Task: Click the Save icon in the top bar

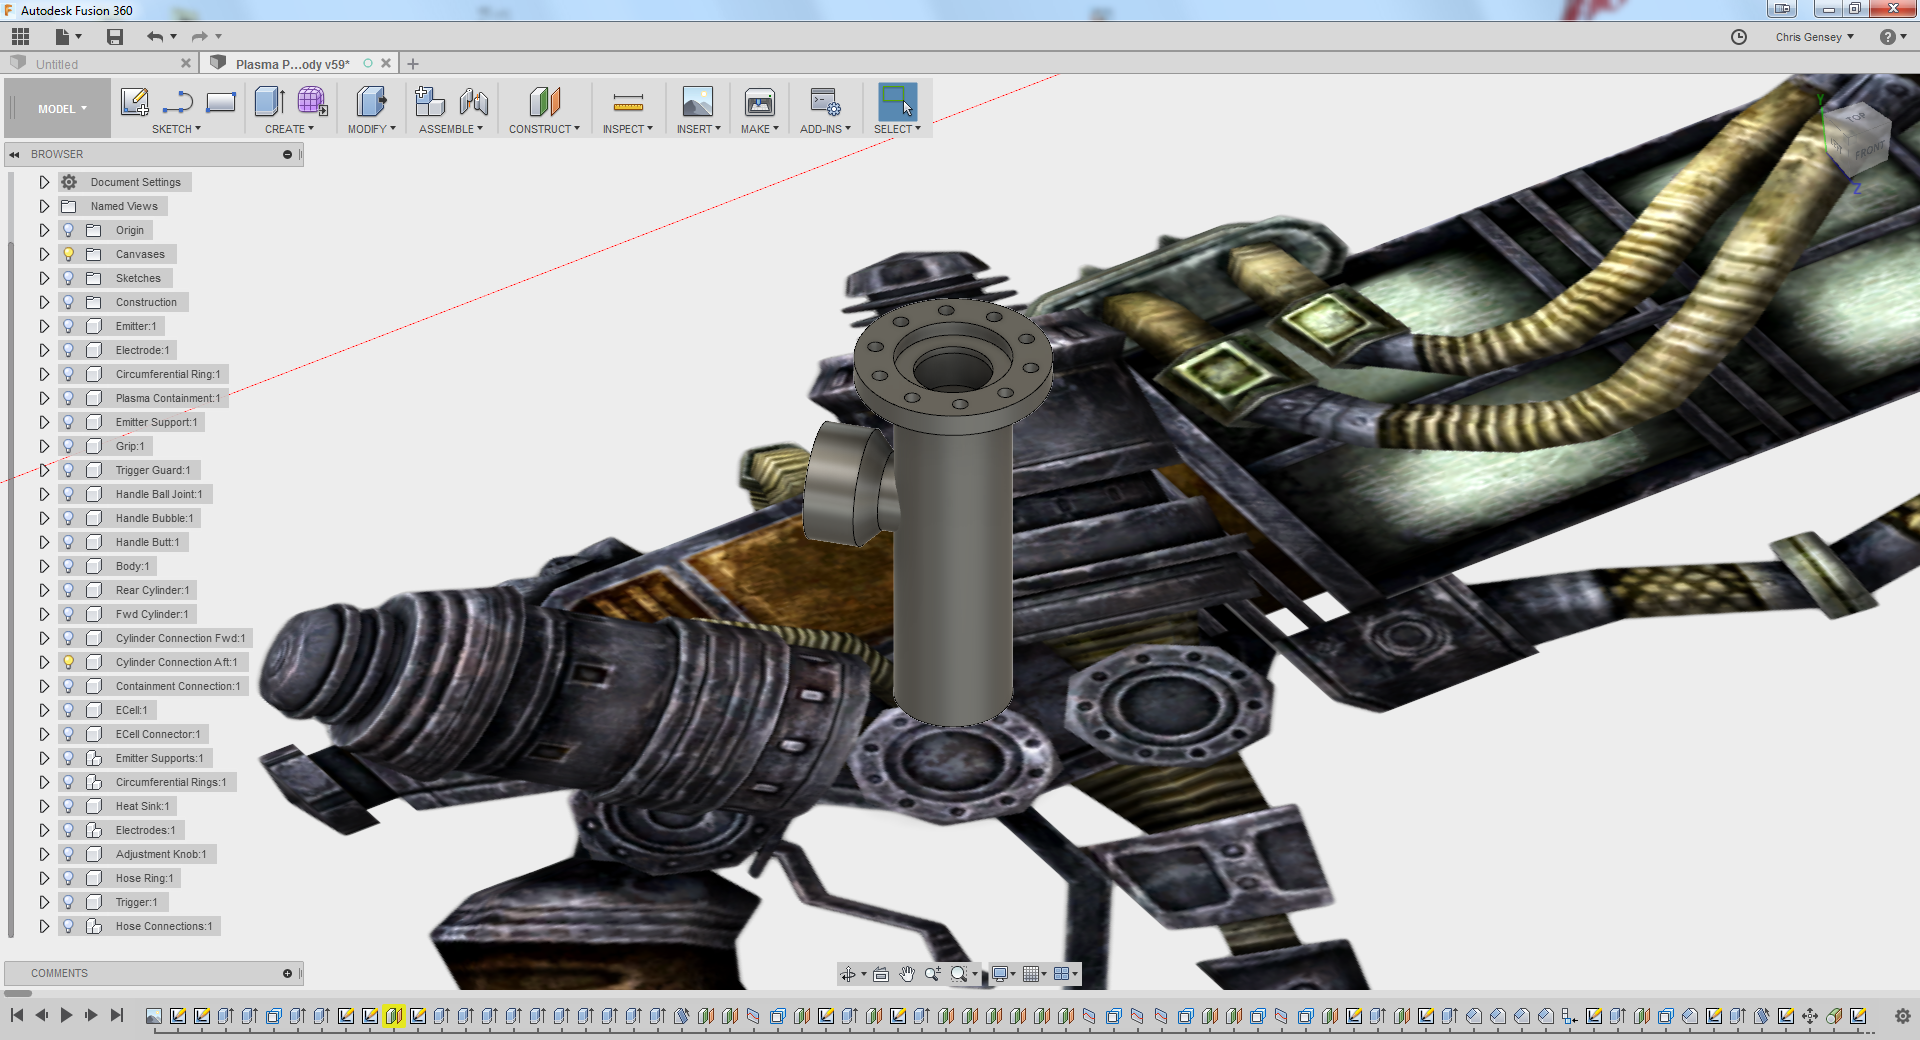Action: point(115,37)
